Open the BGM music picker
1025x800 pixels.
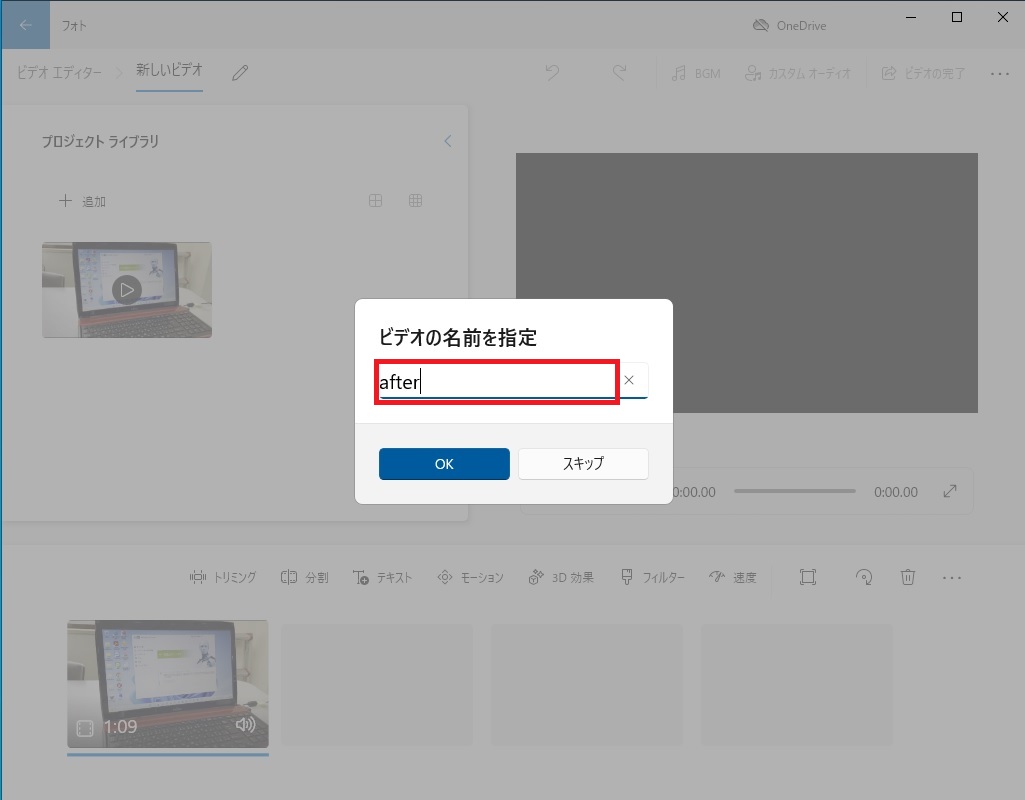(x=696, y=72)
